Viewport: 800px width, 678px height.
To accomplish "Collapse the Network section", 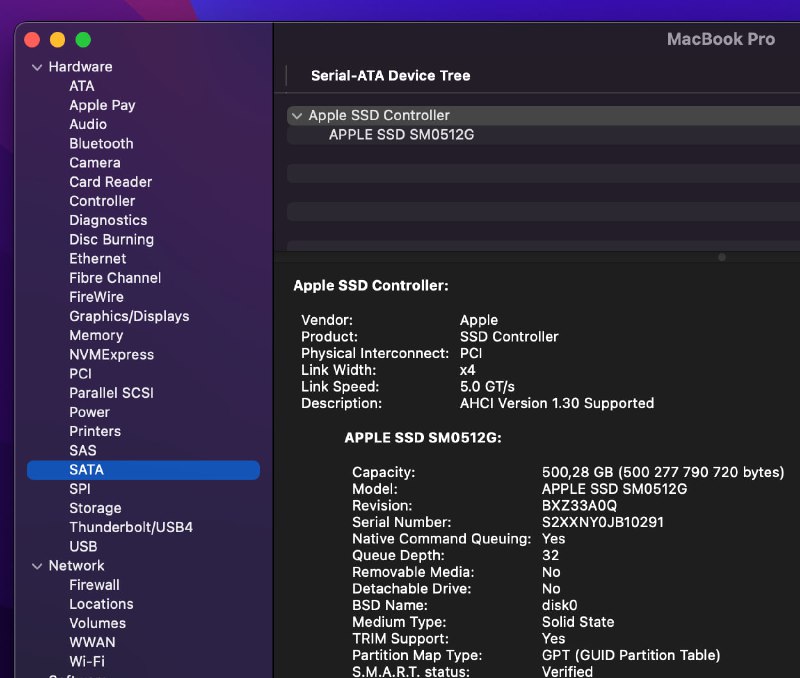I will tap(37, 566).
